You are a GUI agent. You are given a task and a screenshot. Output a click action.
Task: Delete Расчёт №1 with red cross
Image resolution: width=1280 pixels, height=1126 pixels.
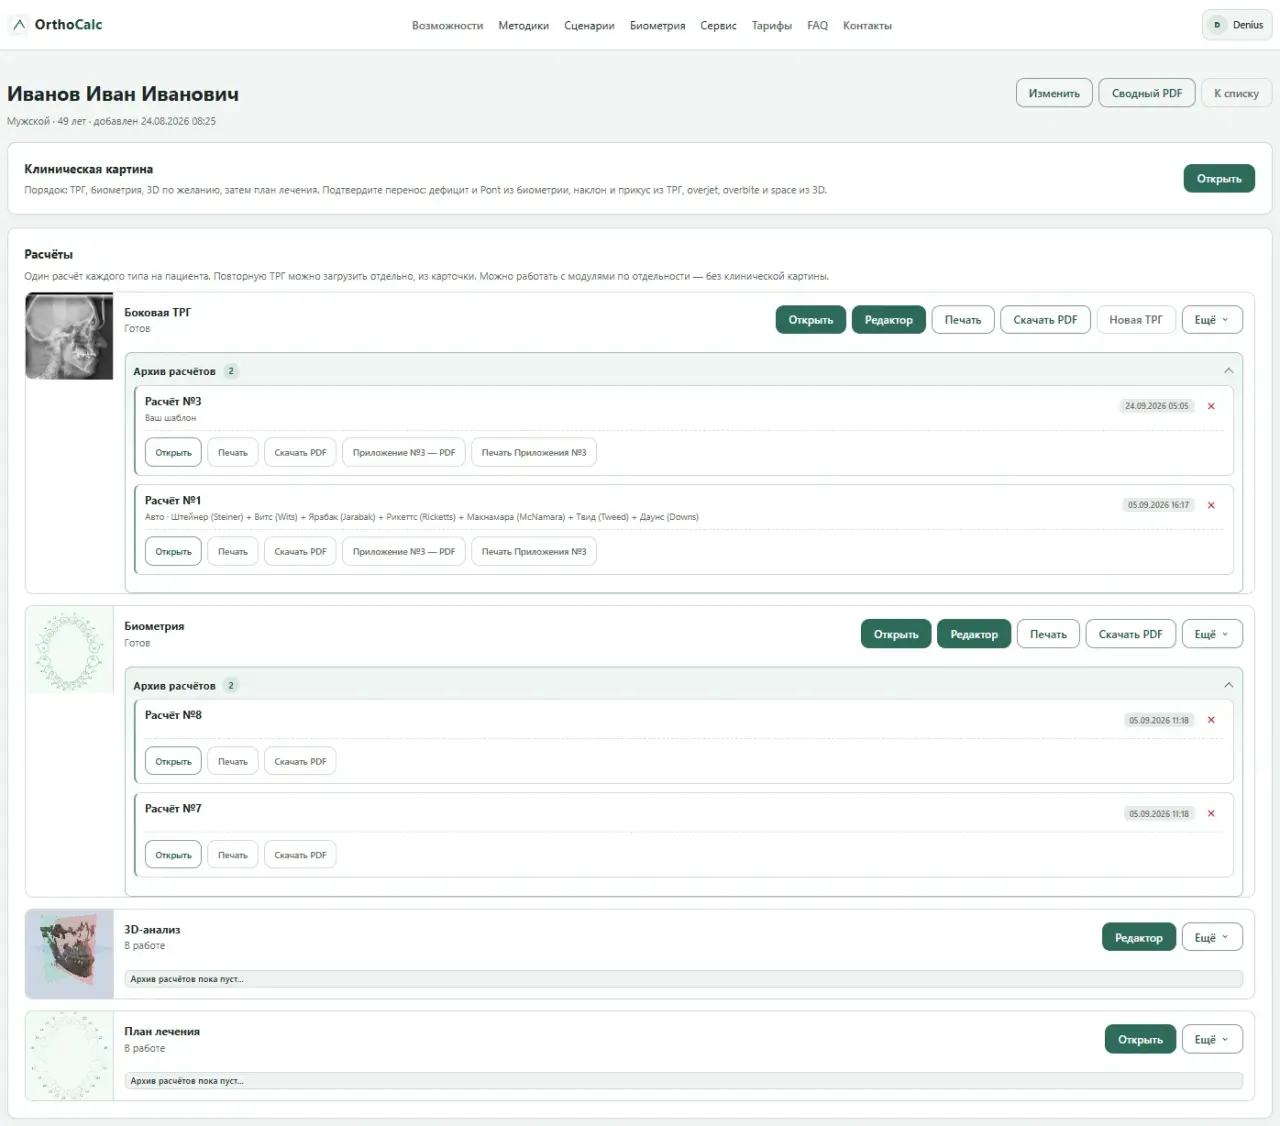1211,505
